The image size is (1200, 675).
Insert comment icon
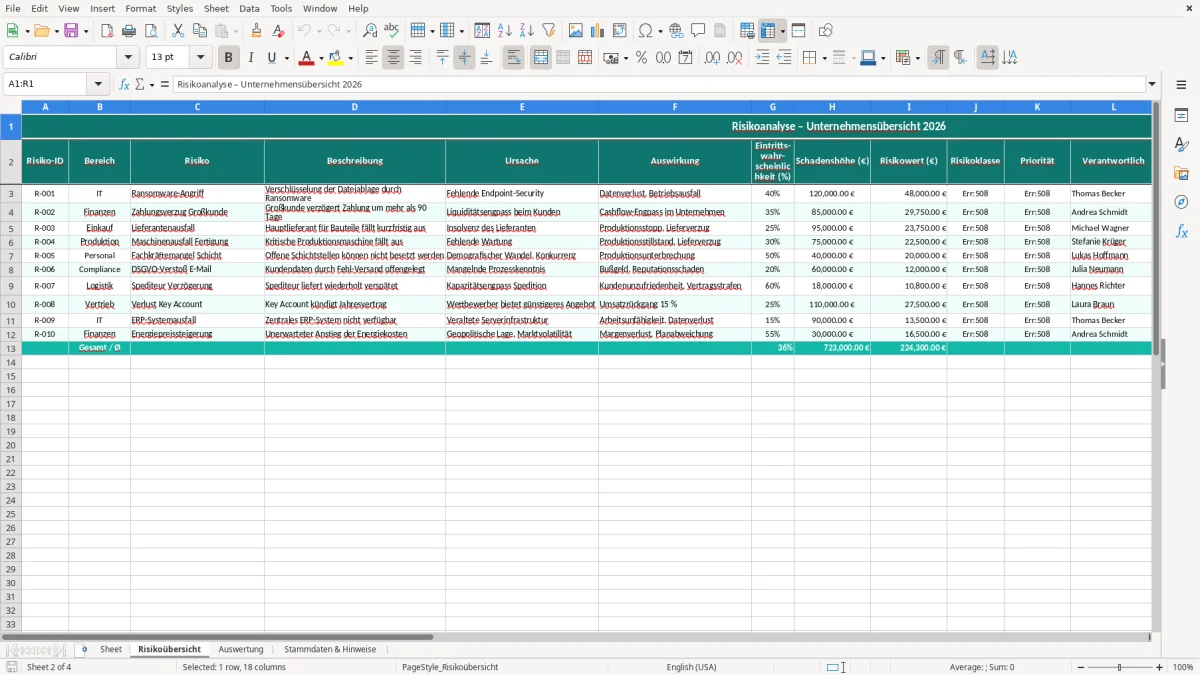pyautogui.click(x=698, y=31)
